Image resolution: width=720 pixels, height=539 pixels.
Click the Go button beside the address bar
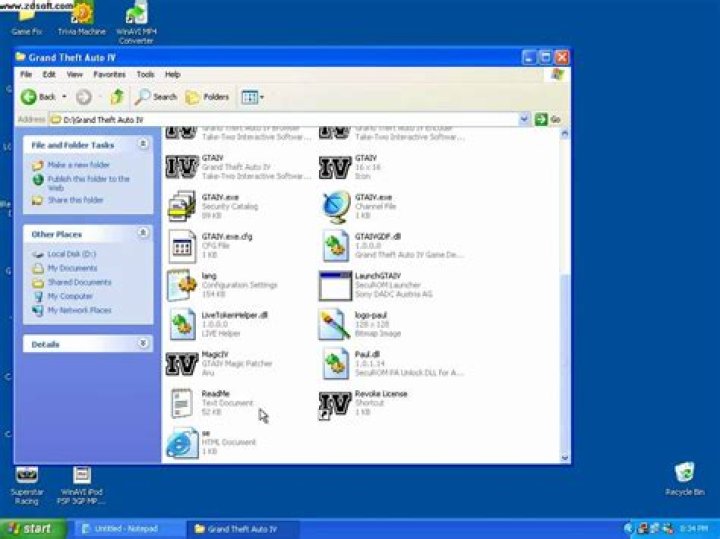pos(548,119)
